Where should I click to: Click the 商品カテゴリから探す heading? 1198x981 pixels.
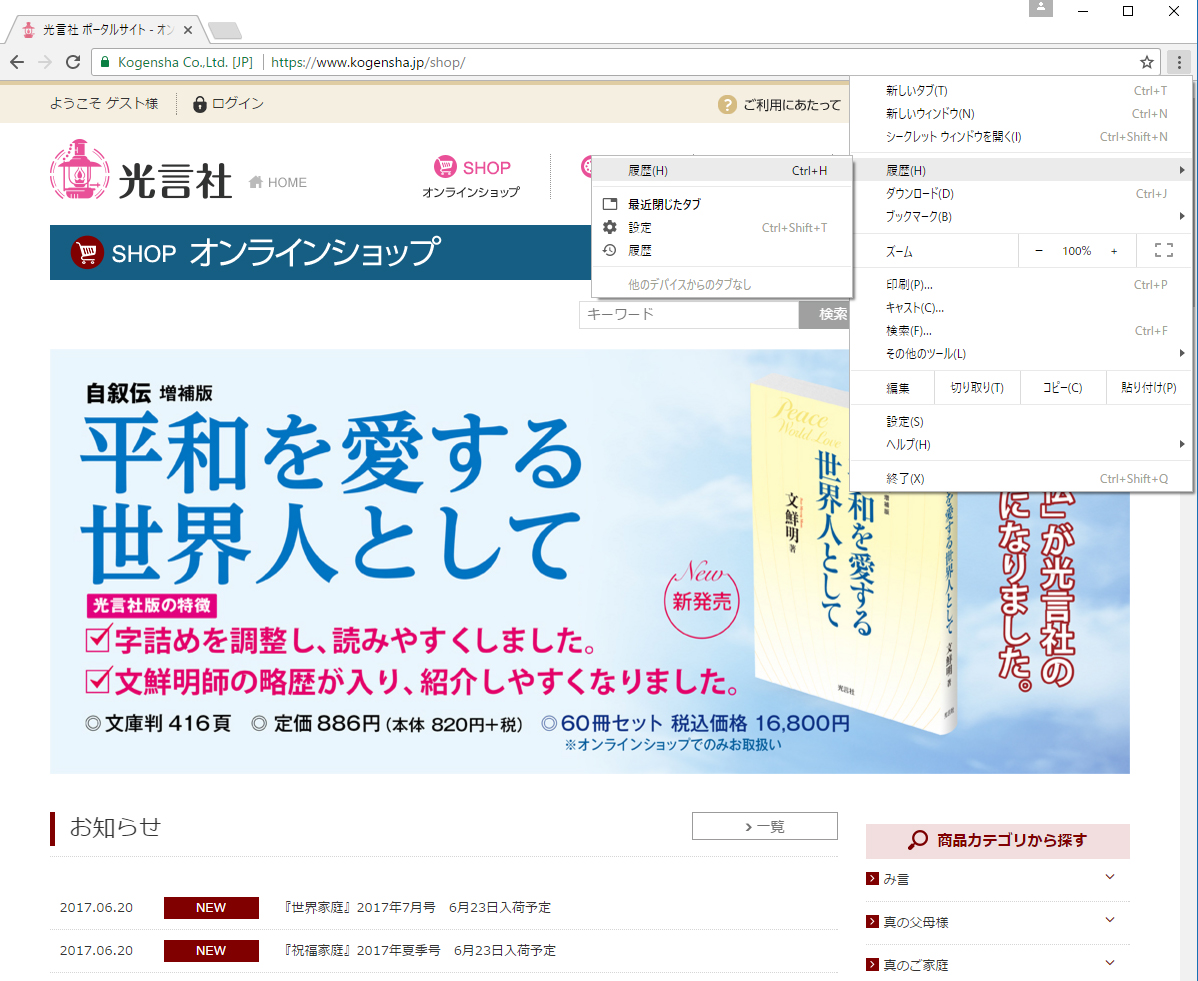tap(1012, 840)
